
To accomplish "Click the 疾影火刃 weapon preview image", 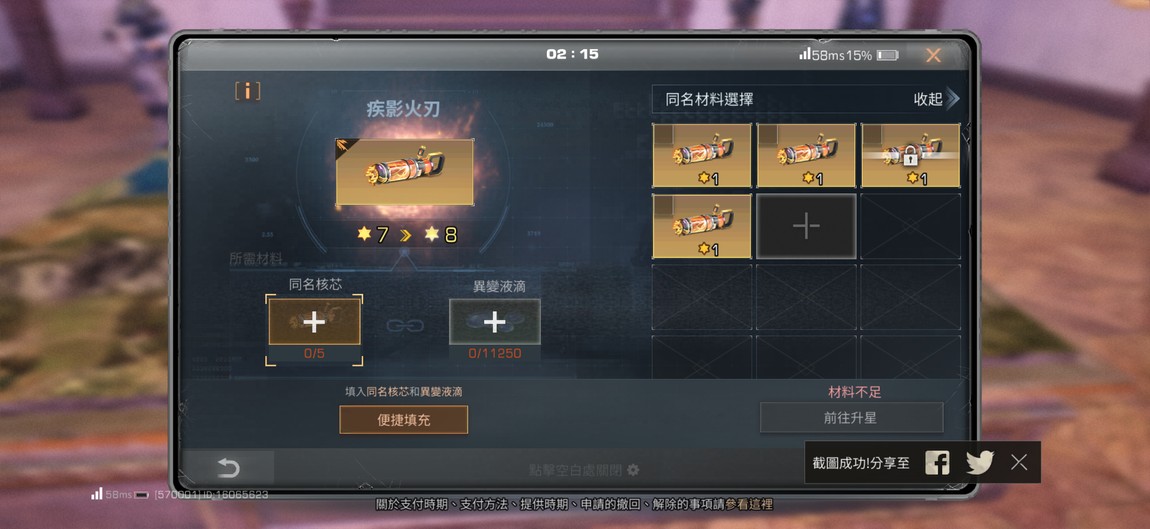I will click(x=404, y=172).
